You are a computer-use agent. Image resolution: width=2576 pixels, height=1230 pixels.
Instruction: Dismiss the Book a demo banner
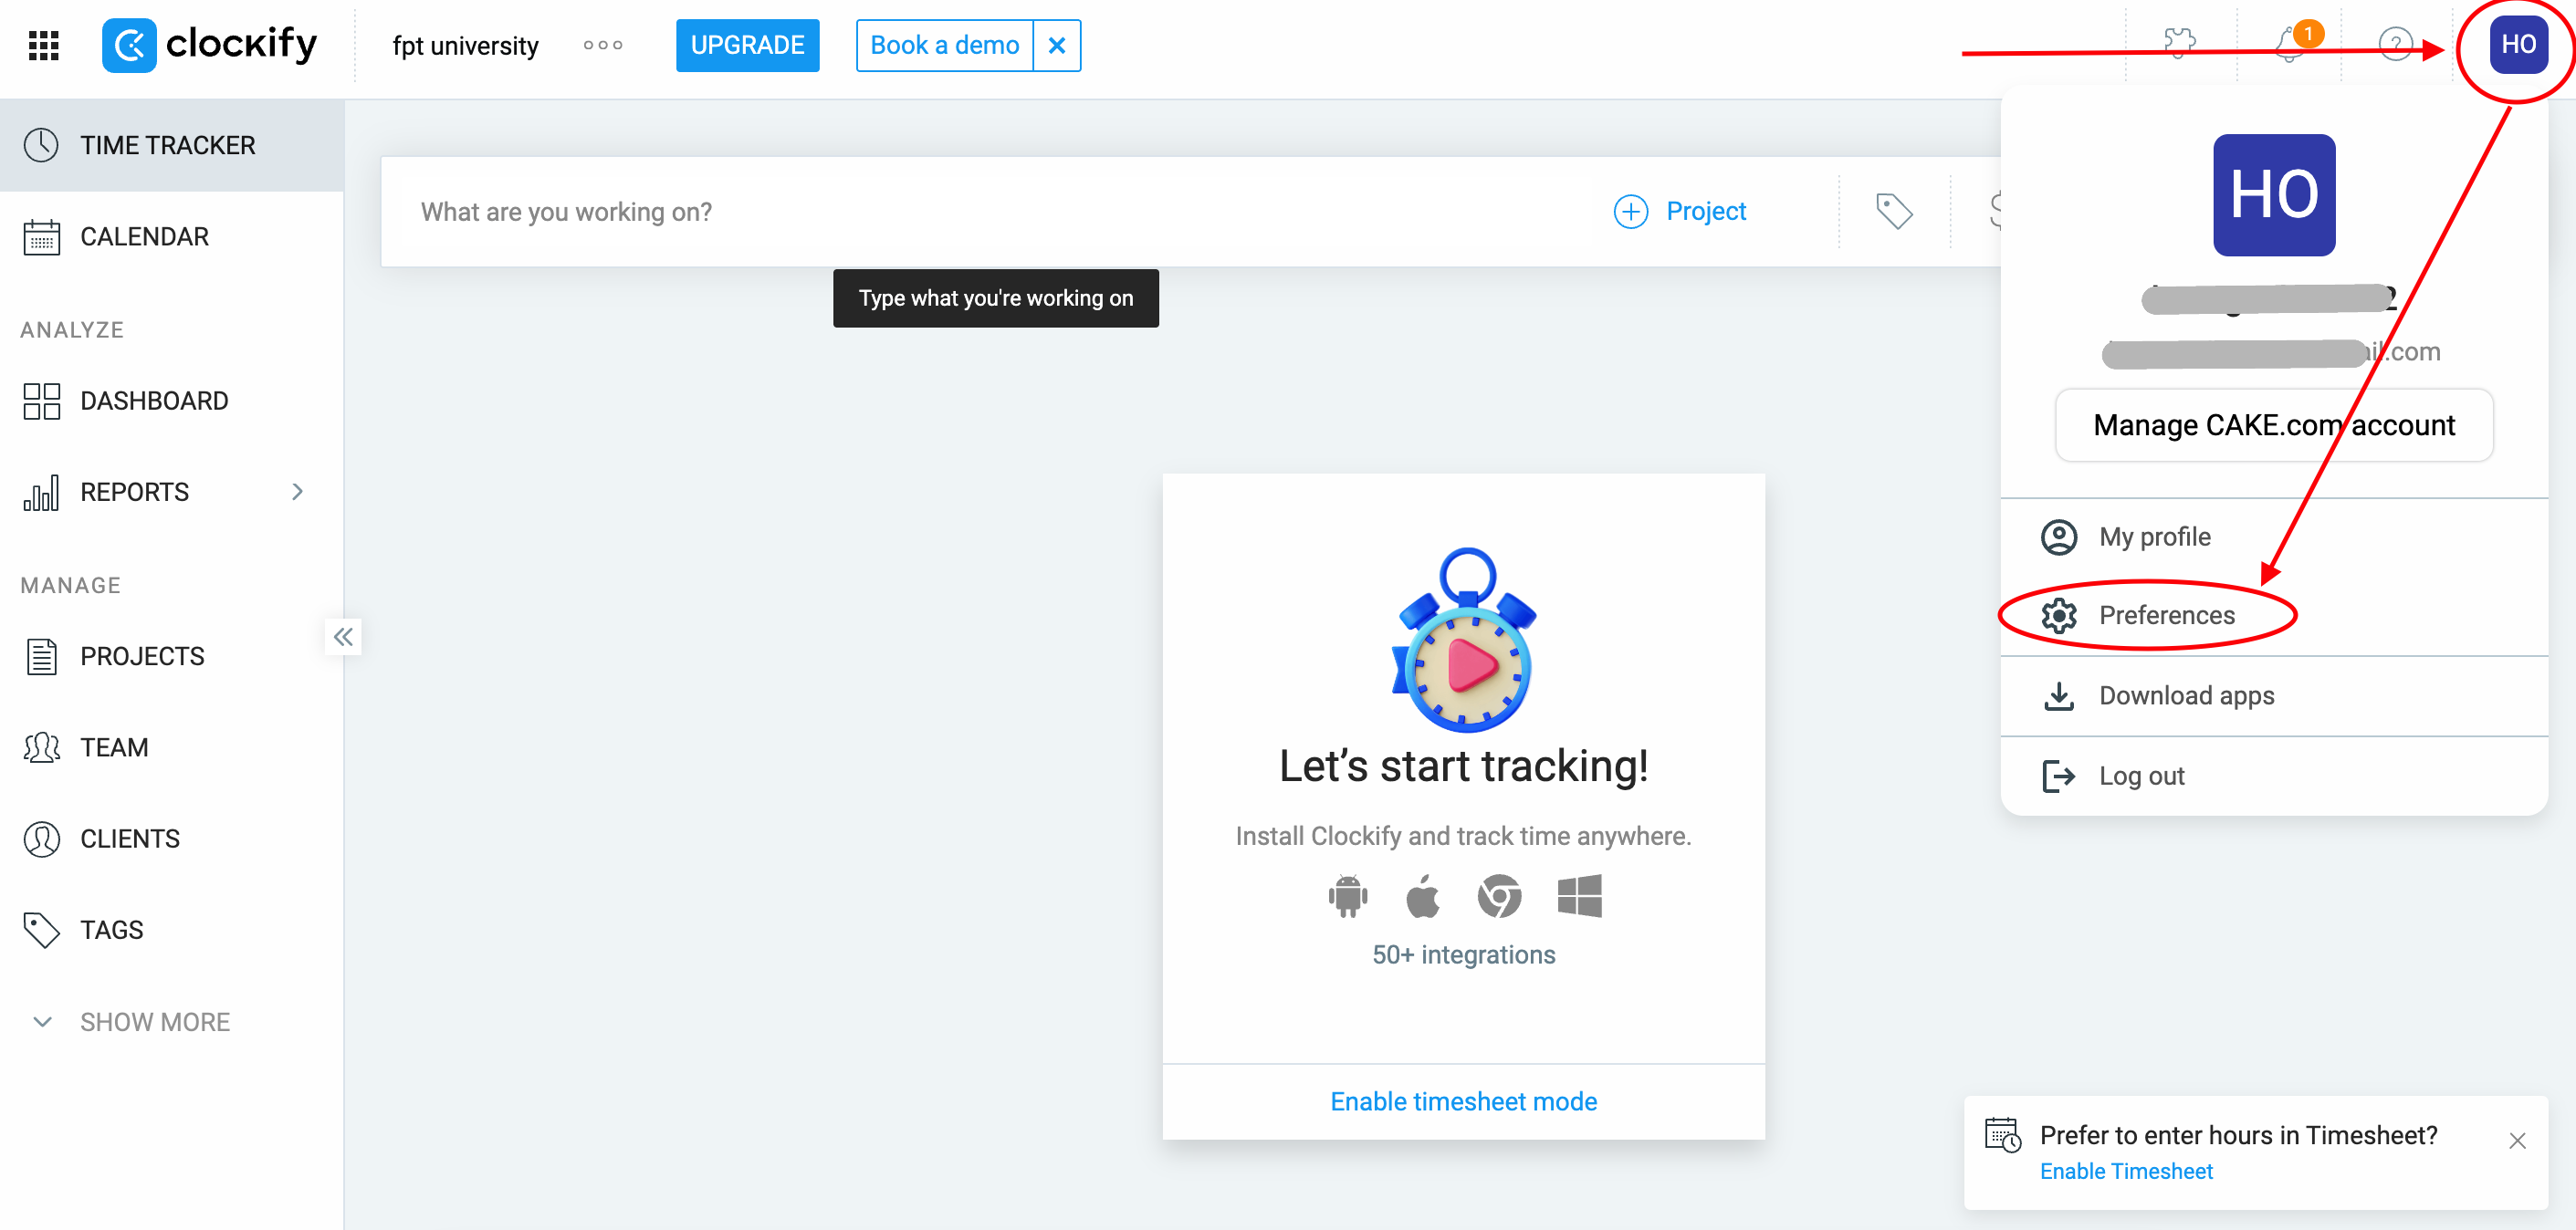pyautogui.click(x=1057, y=45)
